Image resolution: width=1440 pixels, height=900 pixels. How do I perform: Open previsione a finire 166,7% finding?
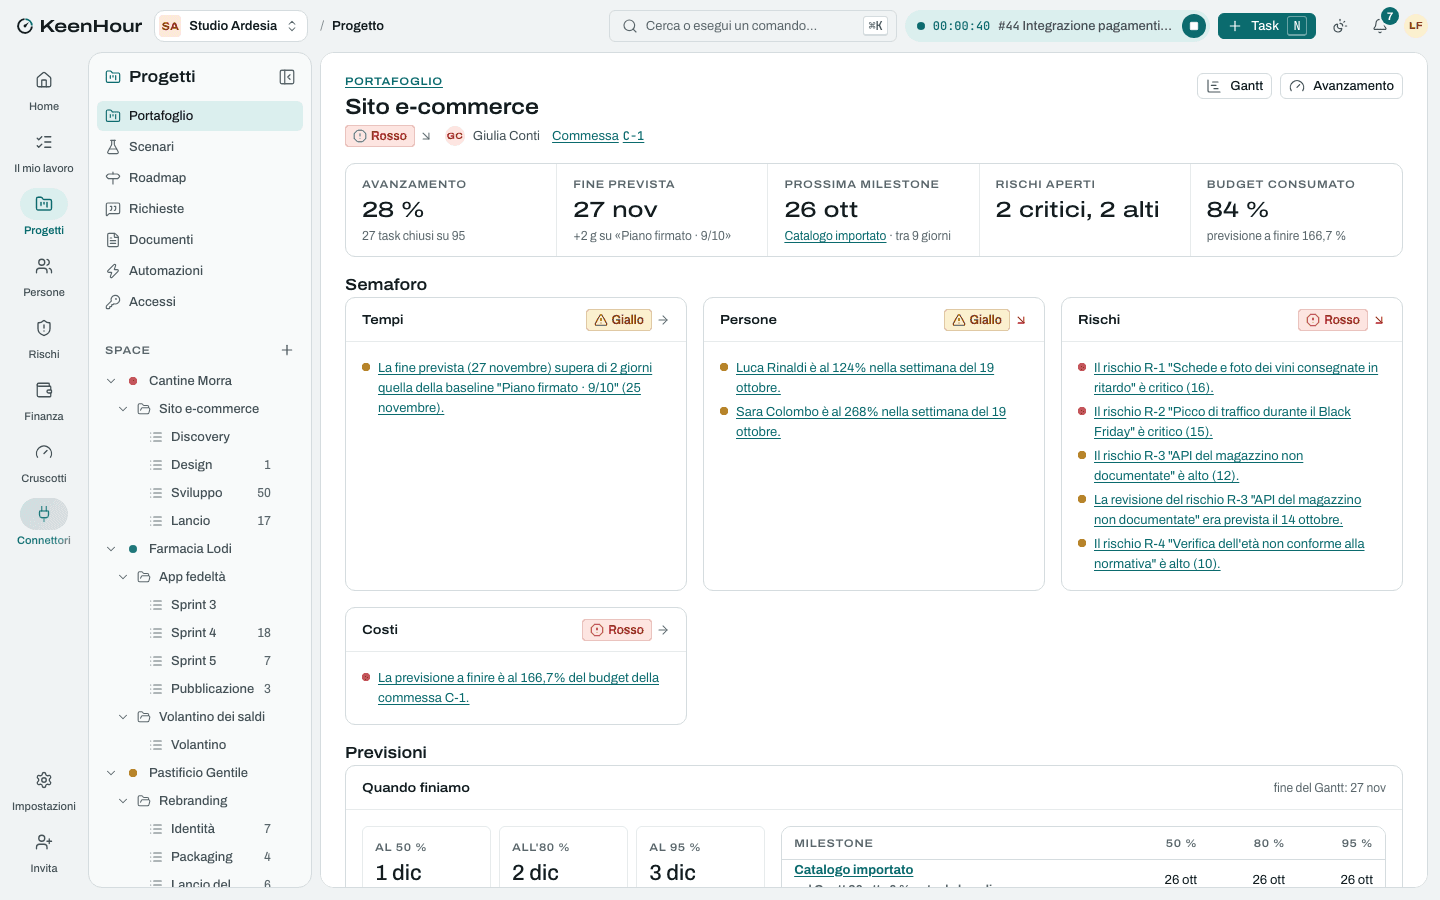click(x=518, y=688)
